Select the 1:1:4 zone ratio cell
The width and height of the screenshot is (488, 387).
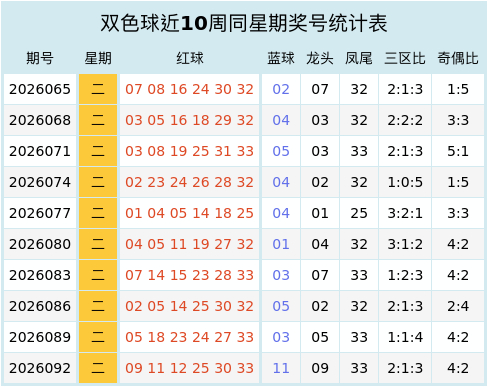405,337
